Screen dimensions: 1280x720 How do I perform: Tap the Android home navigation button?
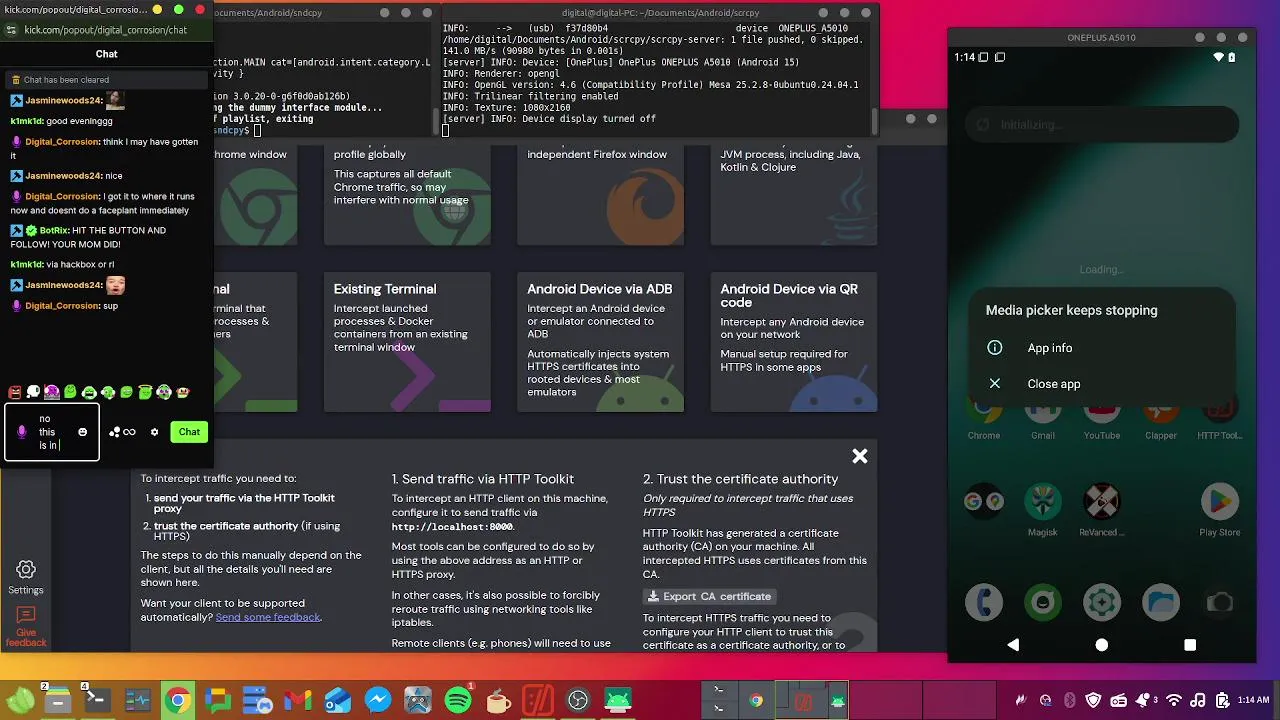coord(1101,645)
